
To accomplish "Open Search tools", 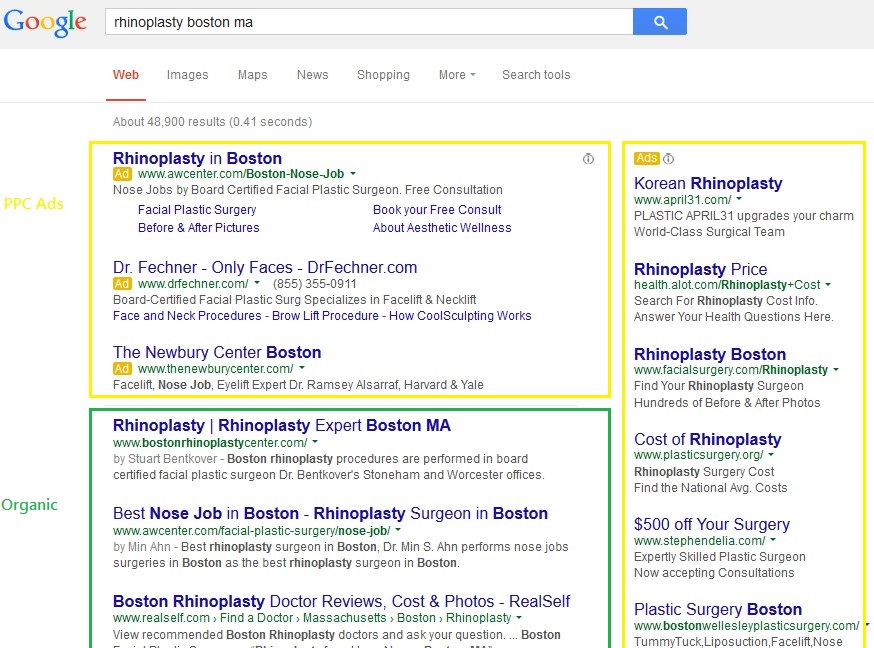I will pos(536,75).
